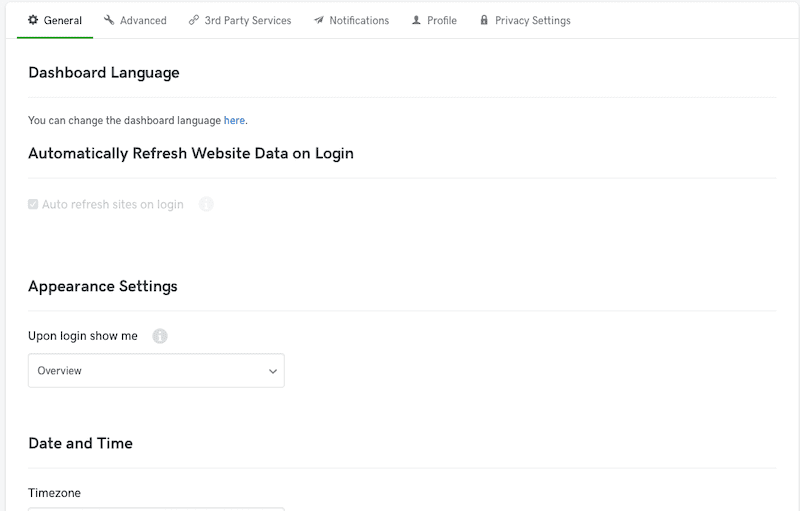The width and height of the screenshot is (800, 511).
Task: Click the Timezone label
Action: 54,493
